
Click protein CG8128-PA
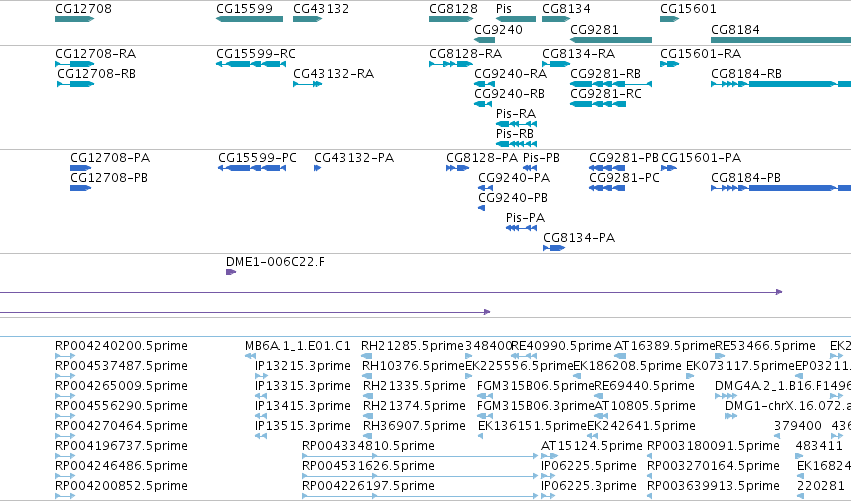[458, 168]
